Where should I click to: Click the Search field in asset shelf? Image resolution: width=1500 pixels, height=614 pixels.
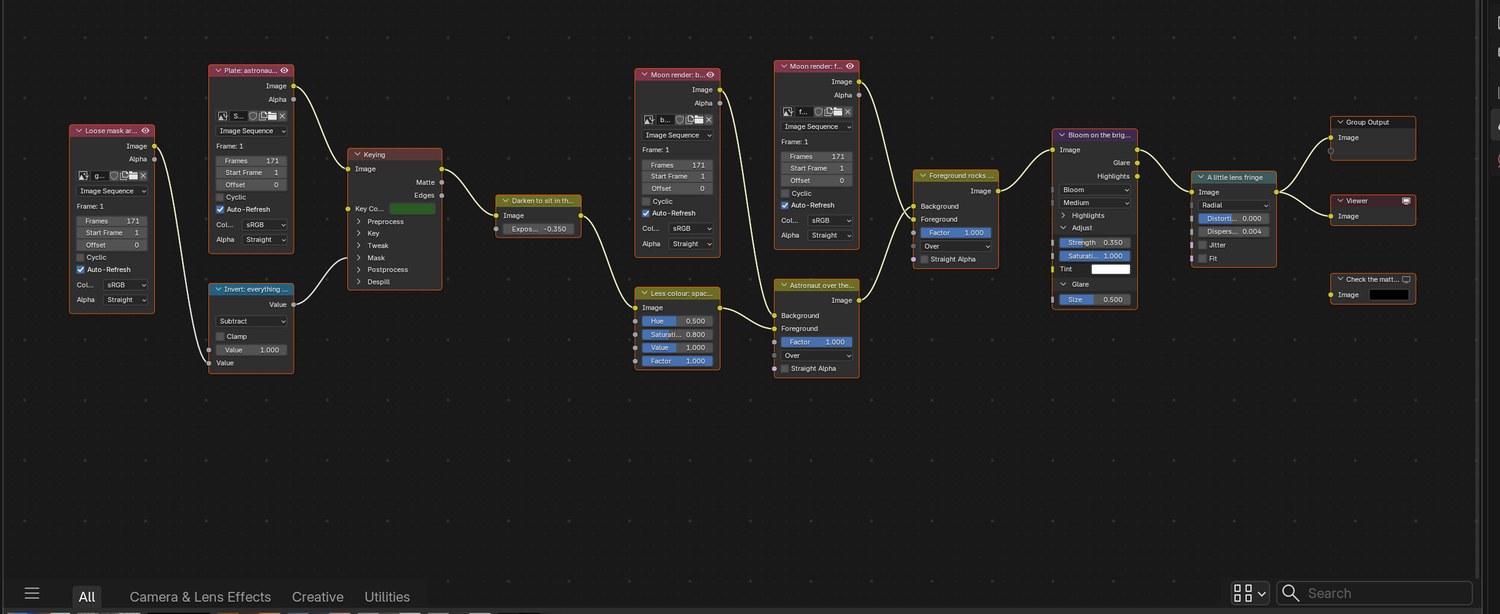coord(1375,593)
